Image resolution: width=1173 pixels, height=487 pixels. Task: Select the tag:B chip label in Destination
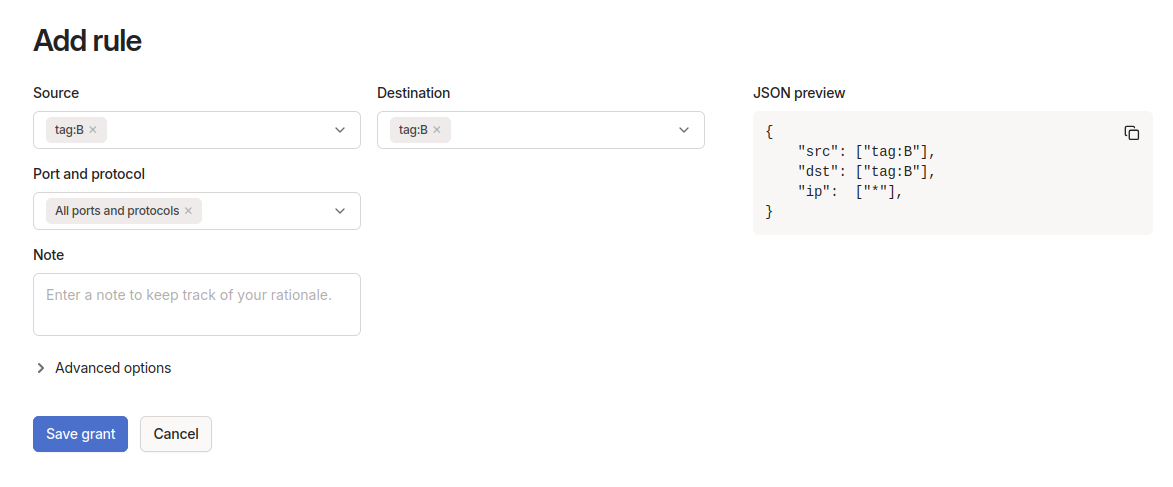click(x=413, y=130)
